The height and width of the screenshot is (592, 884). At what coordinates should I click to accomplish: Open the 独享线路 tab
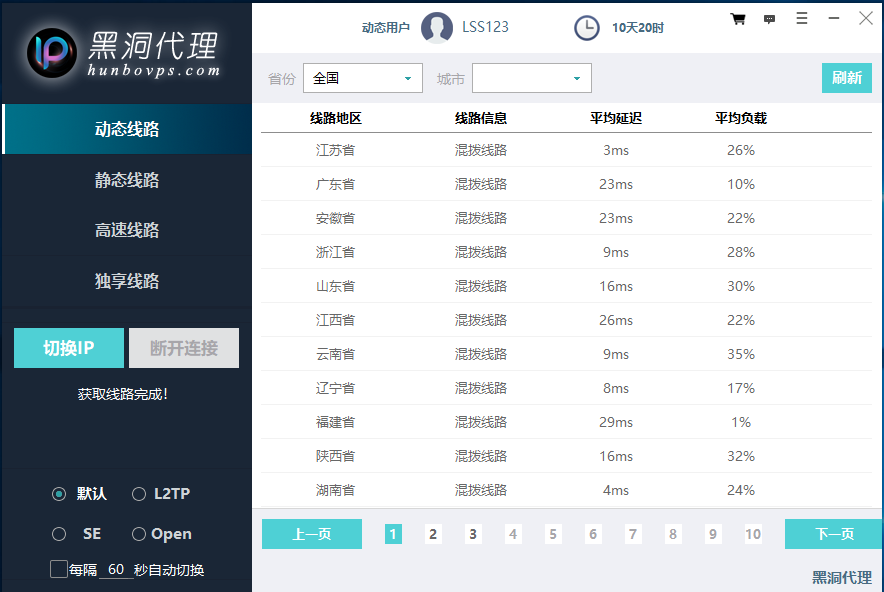pyautogui.click(x=127, y=281)
